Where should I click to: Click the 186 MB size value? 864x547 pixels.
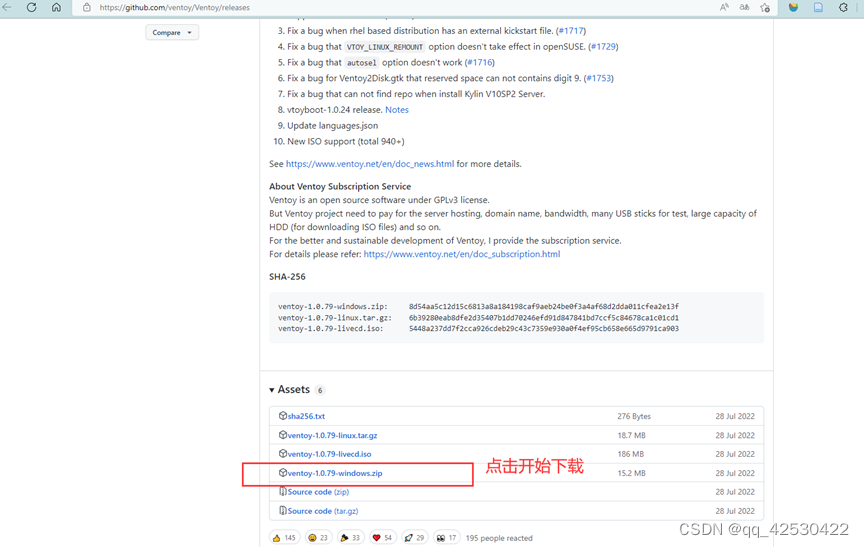[x=630, y=454]
